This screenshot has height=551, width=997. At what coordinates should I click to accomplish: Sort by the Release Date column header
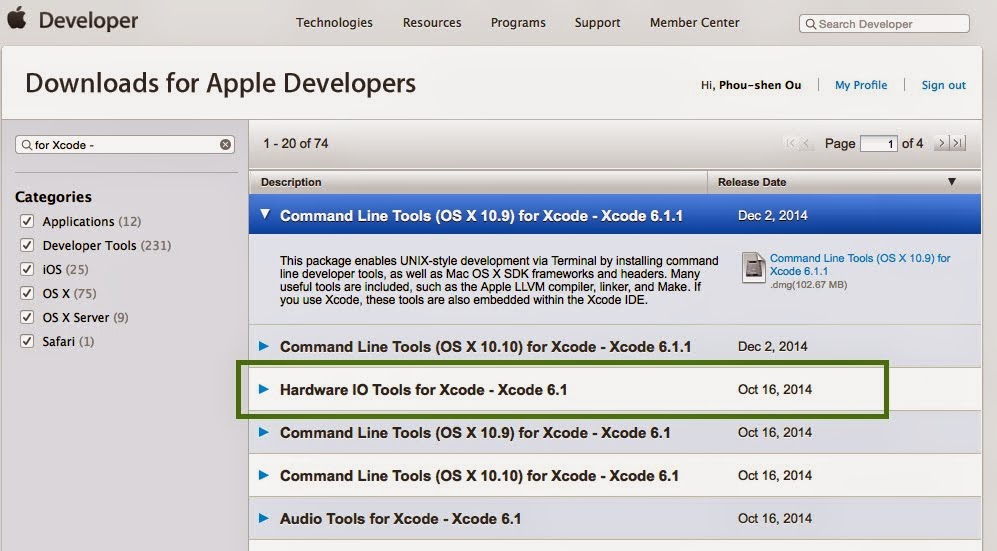752,182
